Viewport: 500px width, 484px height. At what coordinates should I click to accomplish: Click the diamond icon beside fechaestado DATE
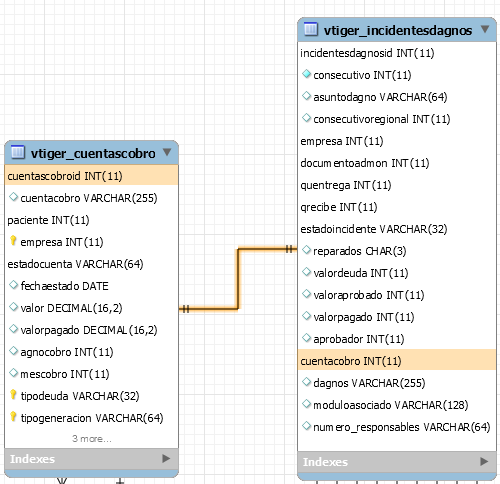tap(13, 285)
